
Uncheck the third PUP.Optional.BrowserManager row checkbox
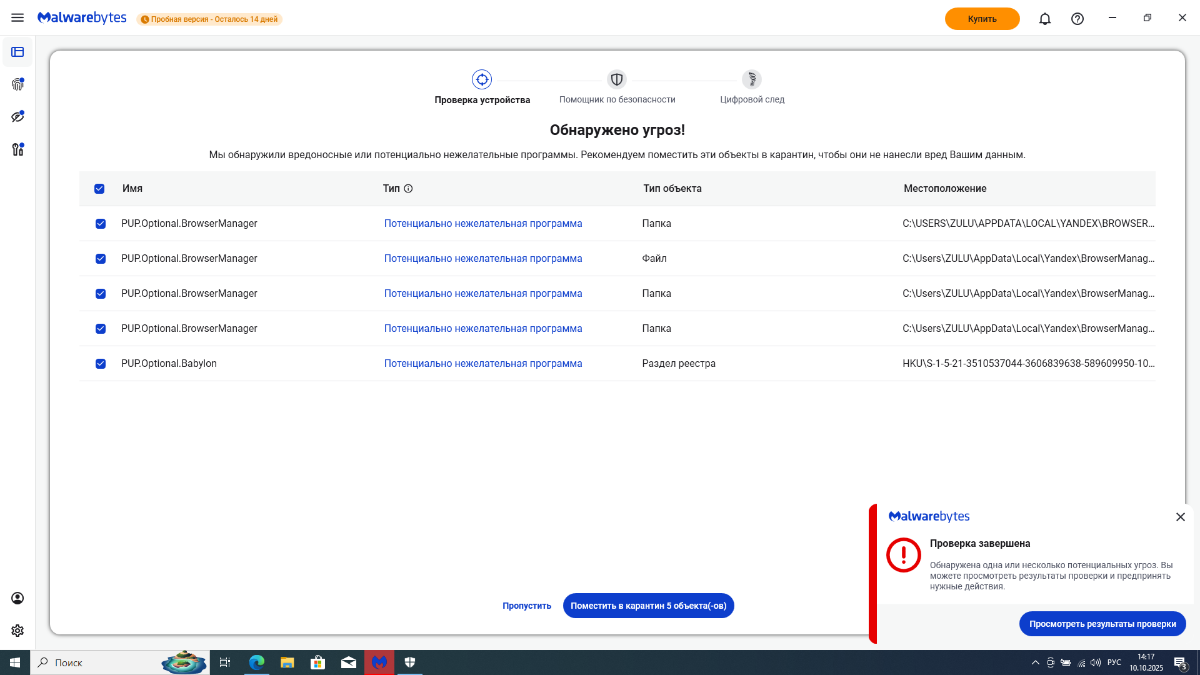pos(100,294)
